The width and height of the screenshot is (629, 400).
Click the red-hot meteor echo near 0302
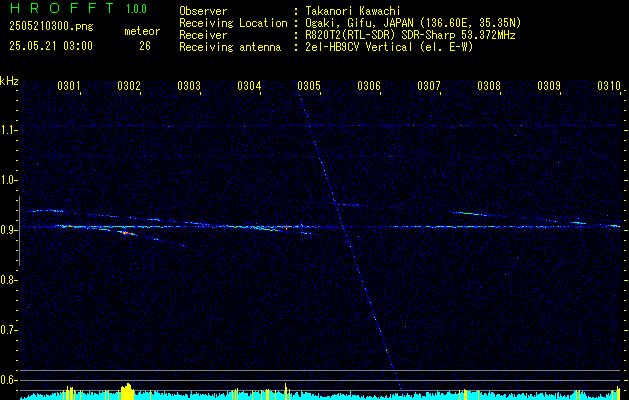point(126,233)
